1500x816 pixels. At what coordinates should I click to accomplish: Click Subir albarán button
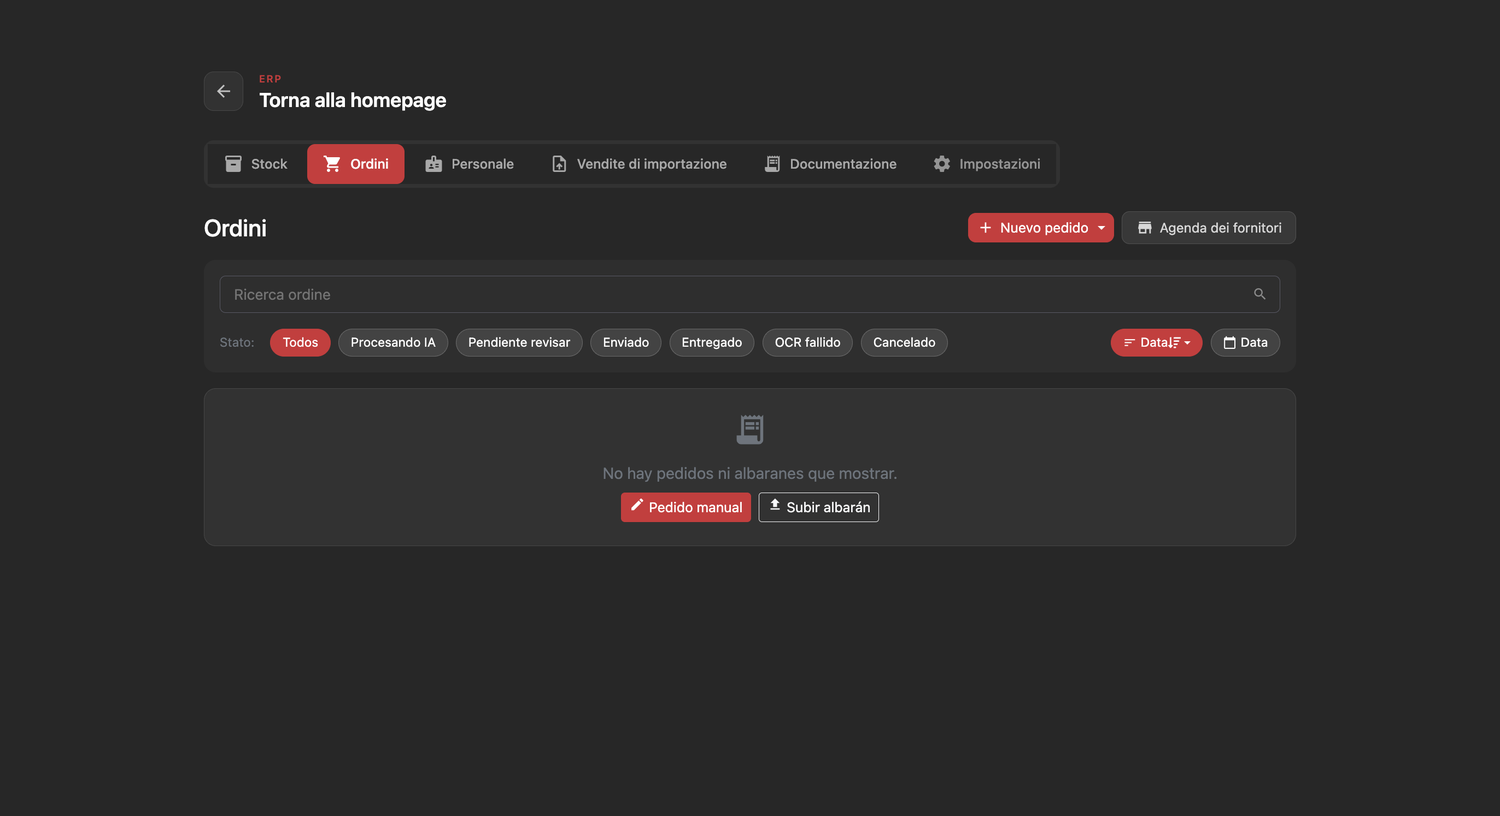pyautogui.click(x=819, y=507)
